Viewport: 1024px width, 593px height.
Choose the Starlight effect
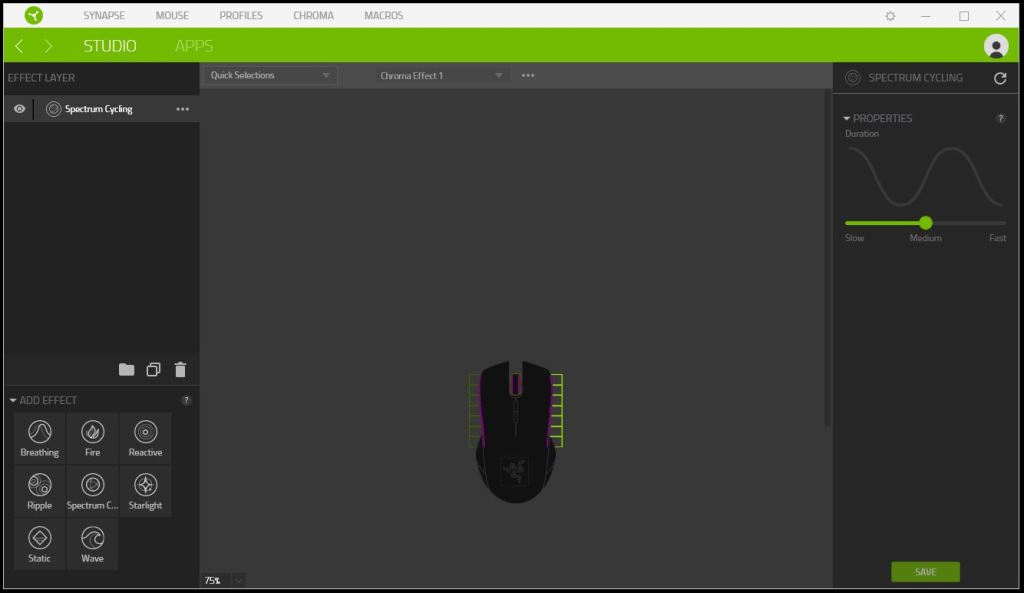[x=145, y=490]
